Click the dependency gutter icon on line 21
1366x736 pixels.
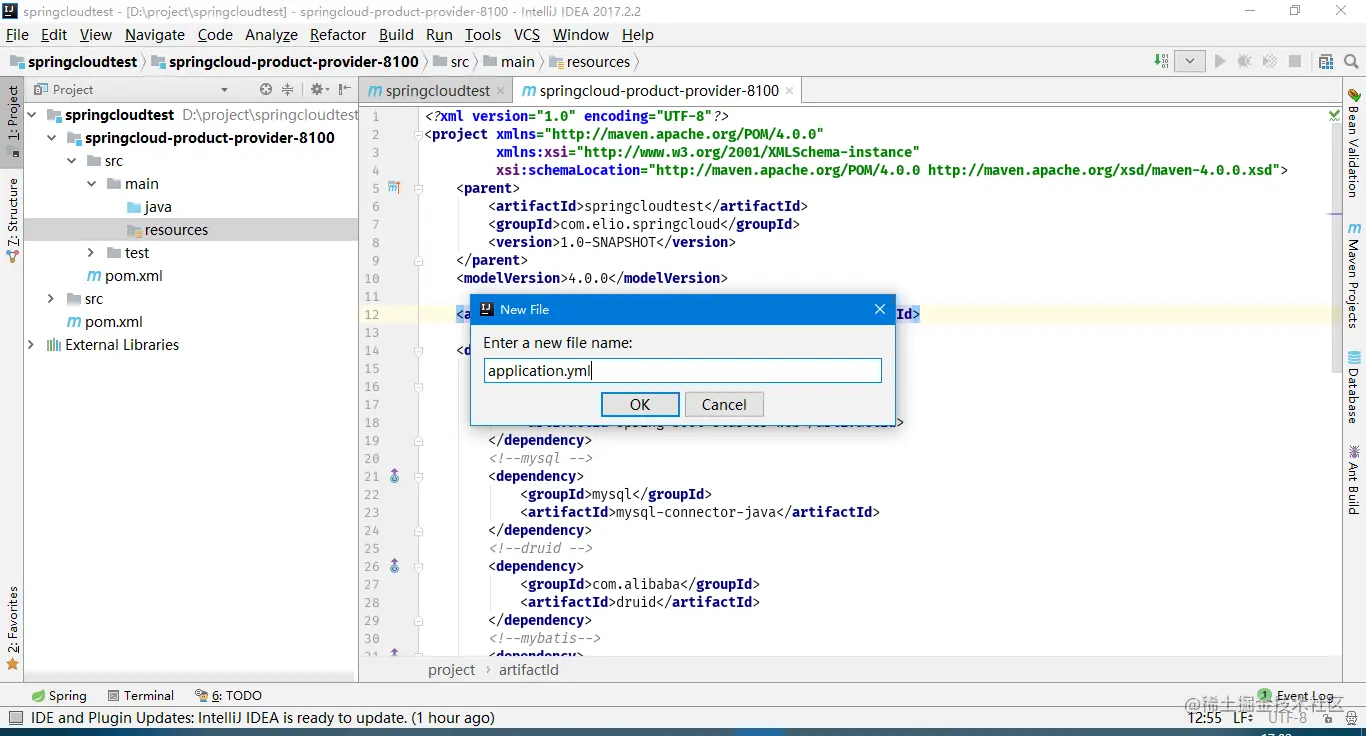click(x=394, y=476)
